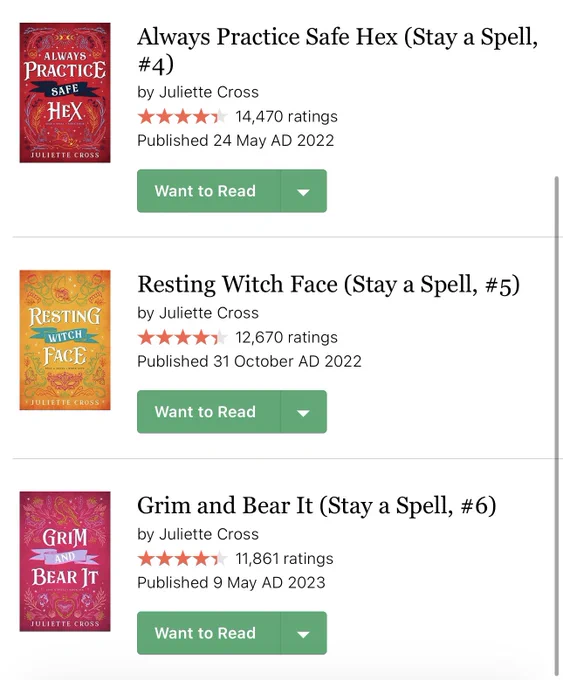The width and height of the screenshot is (563, 680).
Task: Open the Resting Witch Face title link
Action: [x=328, y=284]
